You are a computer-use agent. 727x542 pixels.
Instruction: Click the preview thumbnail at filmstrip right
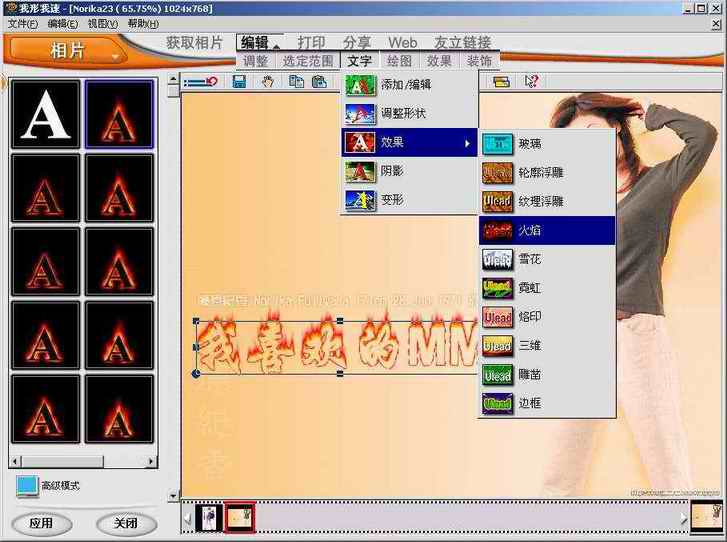point(707,517)
